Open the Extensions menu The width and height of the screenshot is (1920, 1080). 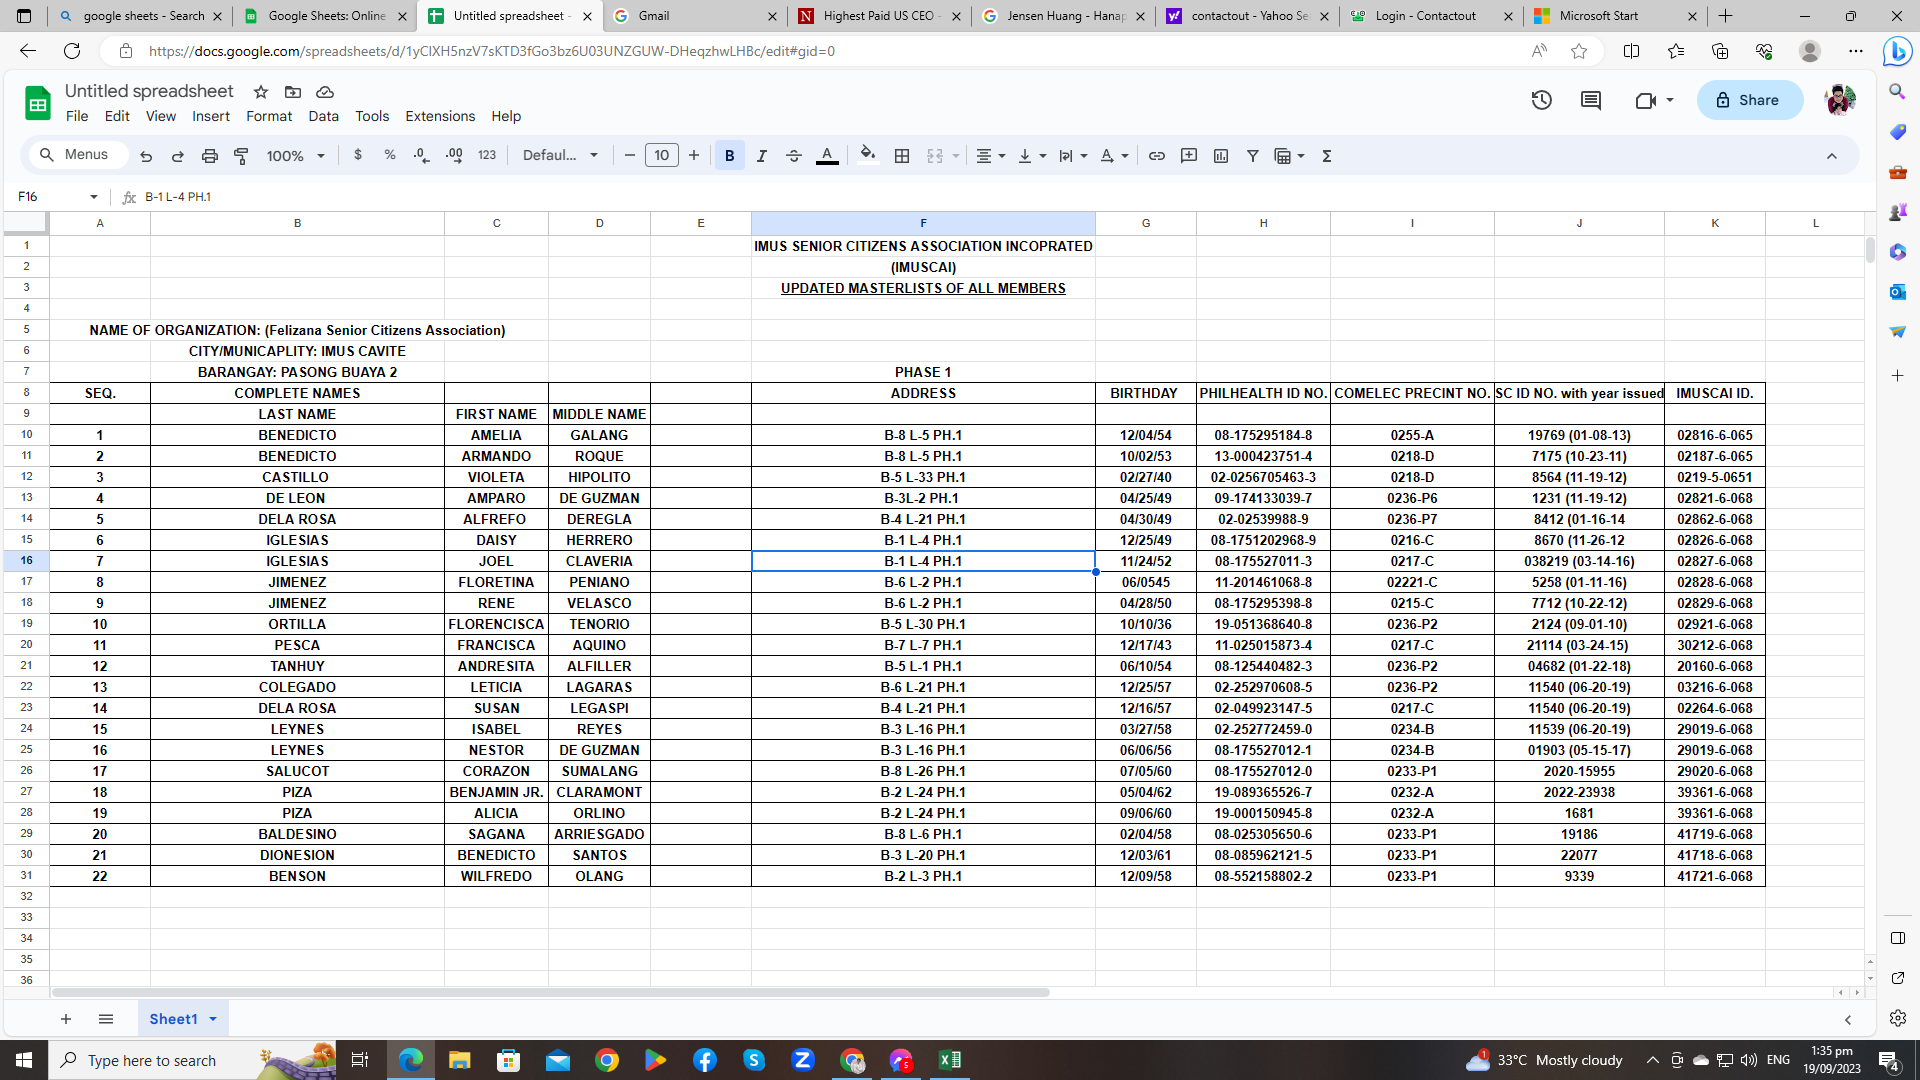click(x=439, y=116)
